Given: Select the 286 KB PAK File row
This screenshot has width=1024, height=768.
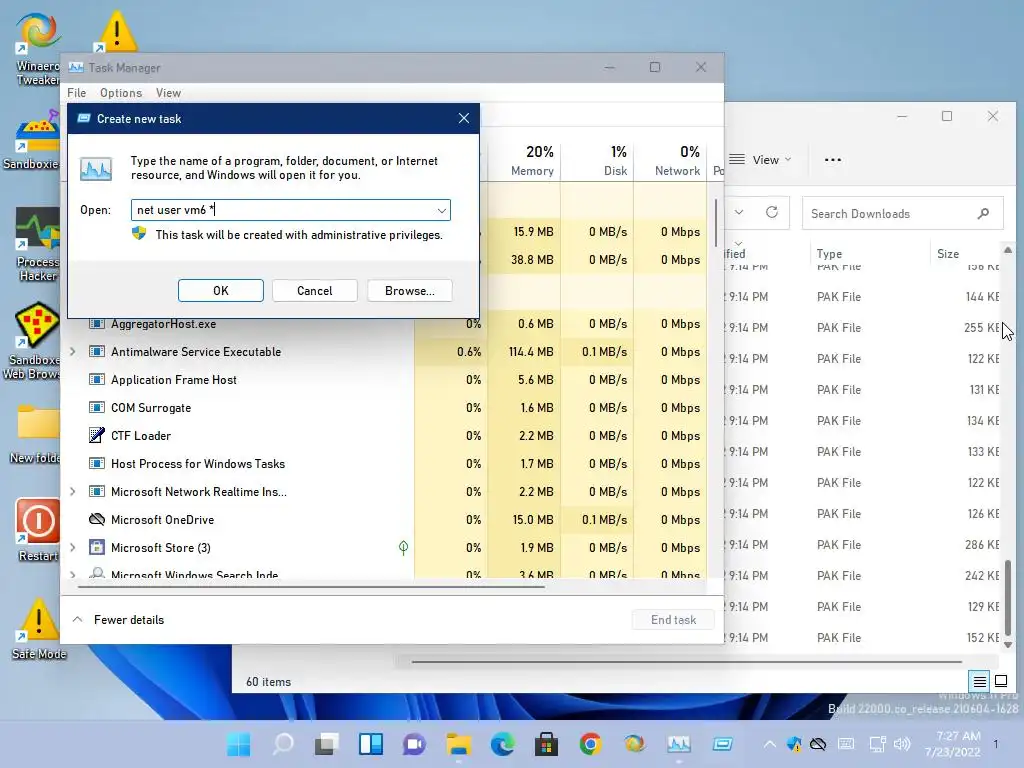Looking at the screenshot, I should pos(862,545).
